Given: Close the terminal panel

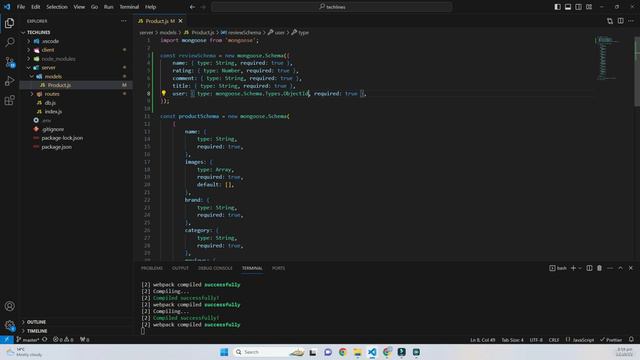Looking at the screenshot, I should click(x=631, y=268).
